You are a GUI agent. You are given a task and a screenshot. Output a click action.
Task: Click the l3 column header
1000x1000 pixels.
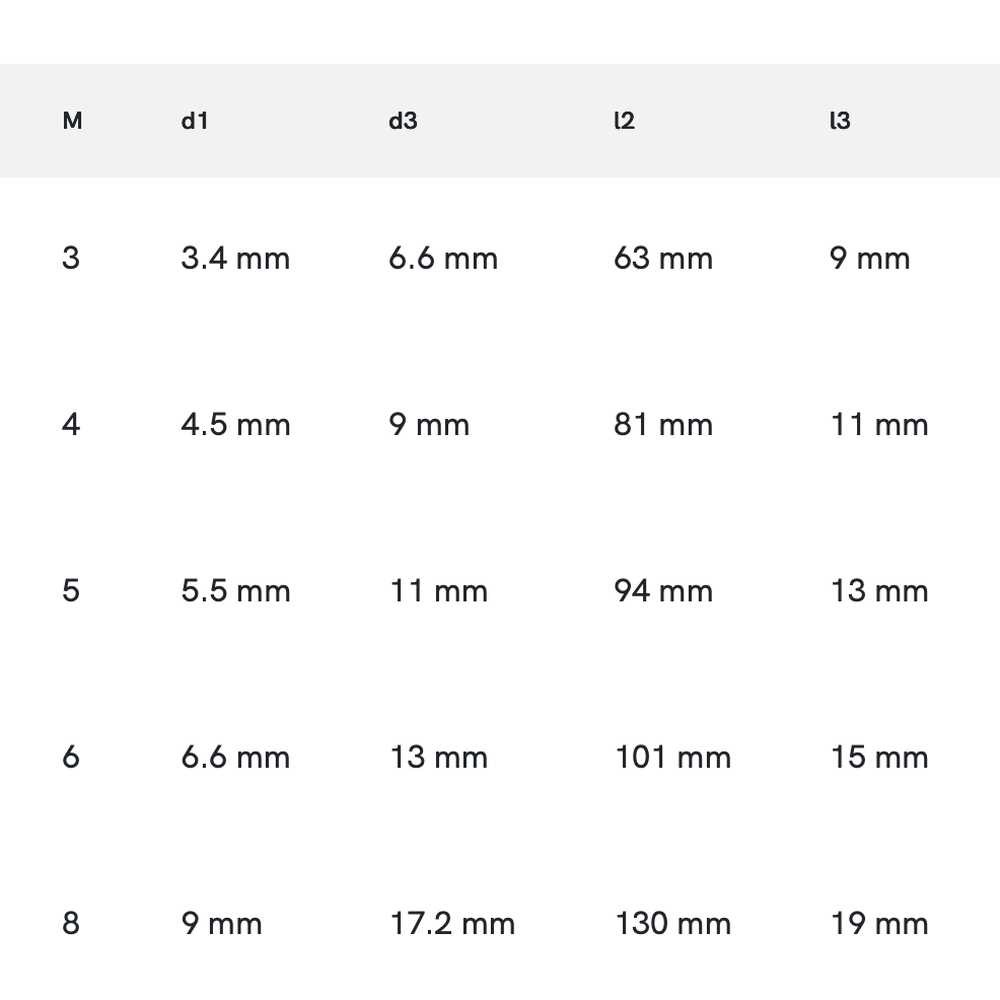(x=840, y=121)
